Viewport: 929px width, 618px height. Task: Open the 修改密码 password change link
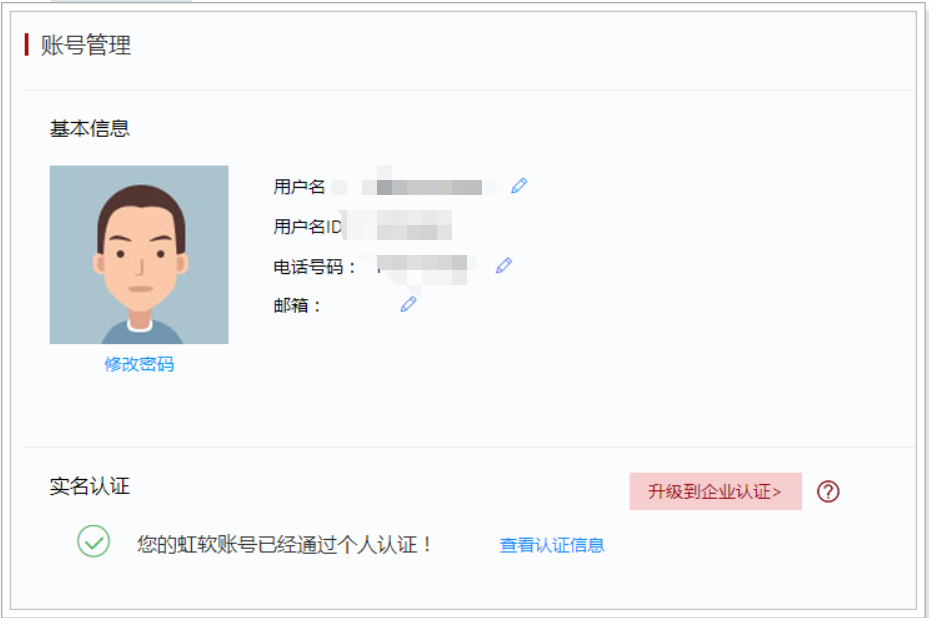(139, 362)
